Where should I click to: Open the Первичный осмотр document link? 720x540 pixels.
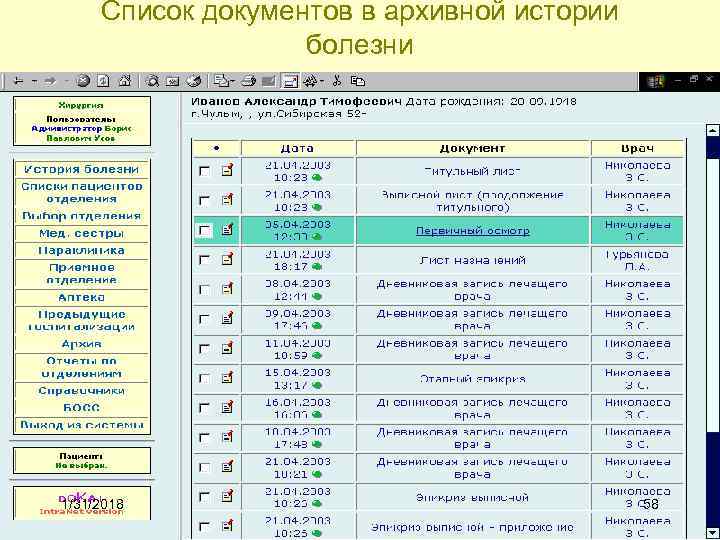coord(472,231)
